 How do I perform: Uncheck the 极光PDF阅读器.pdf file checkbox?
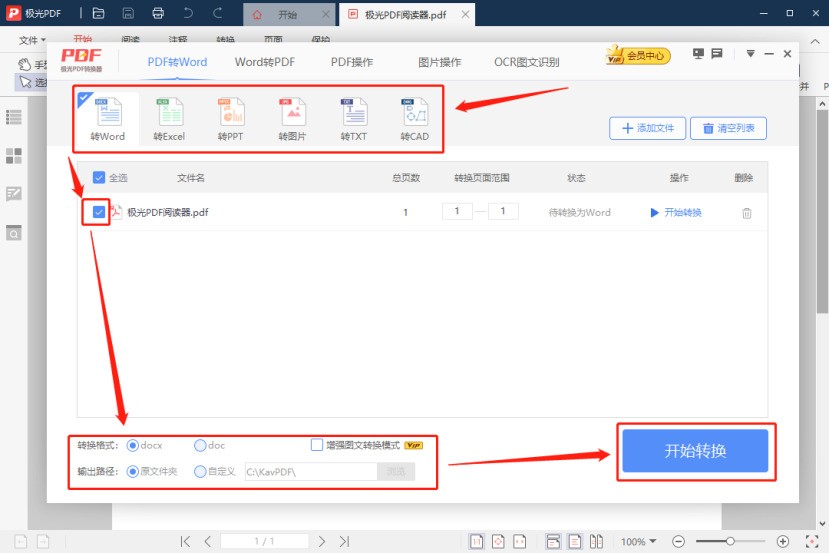click(99, 212)
